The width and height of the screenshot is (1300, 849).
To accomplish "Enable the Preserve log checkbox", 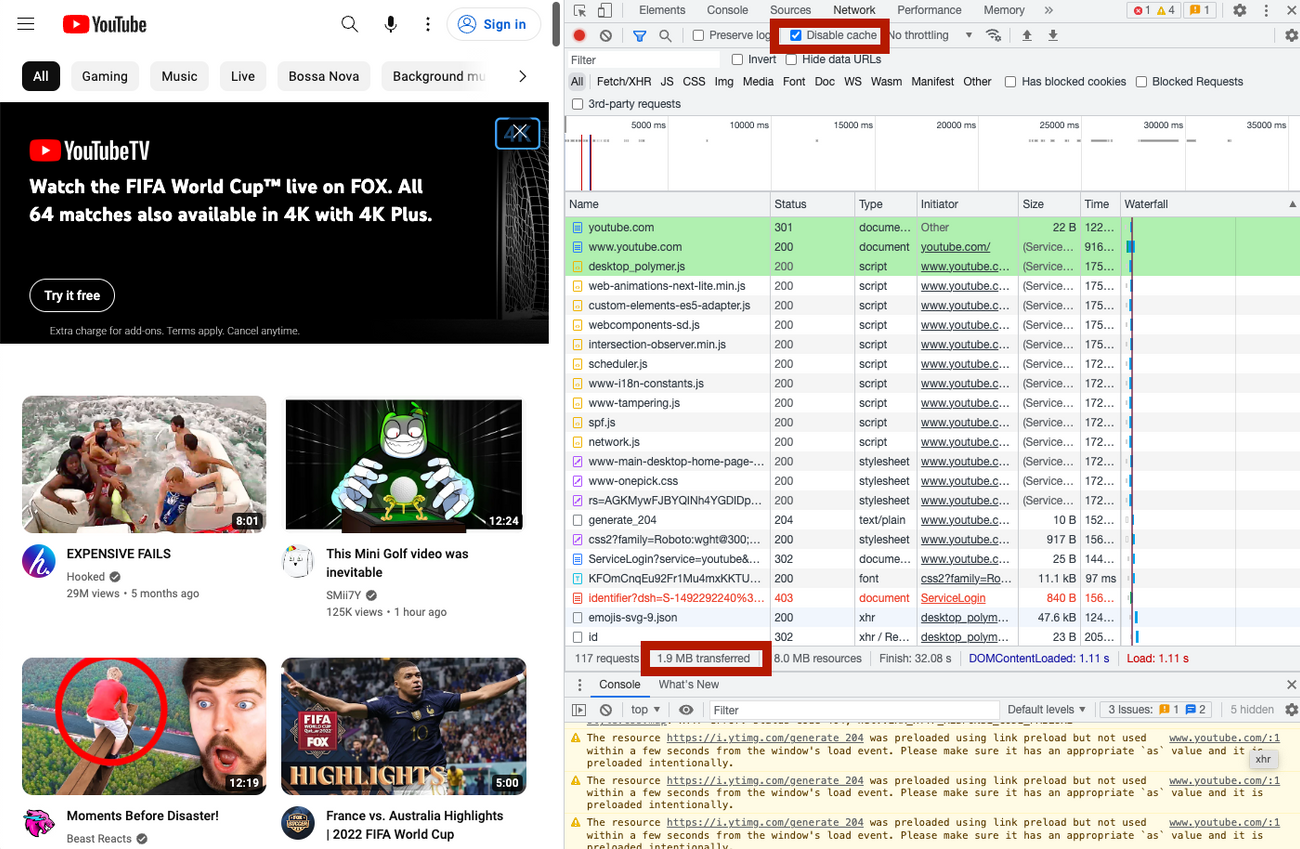I will [x=699, y=35].
